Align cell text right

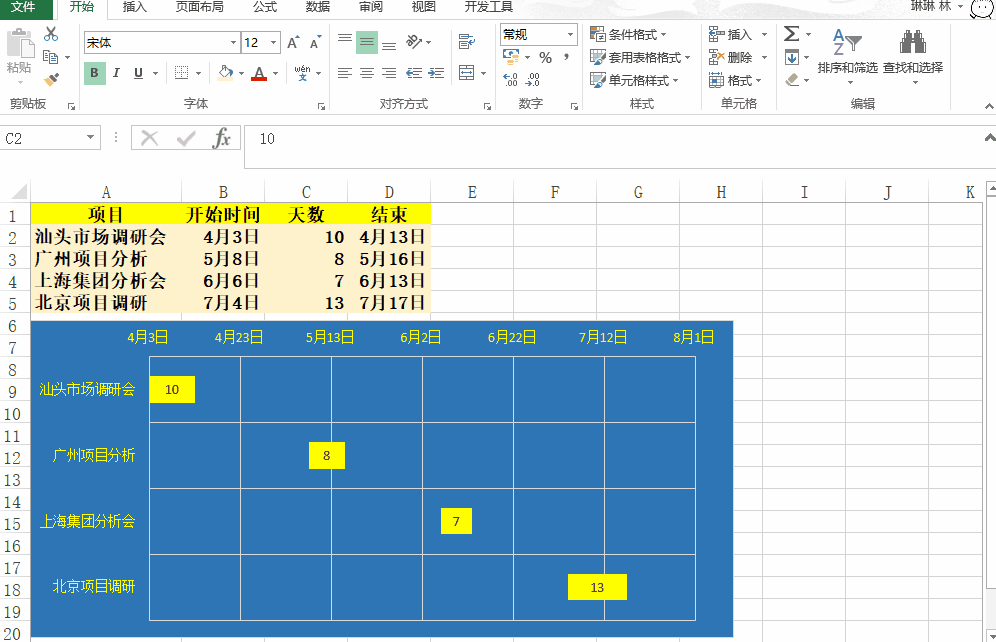tap(389, 73)
